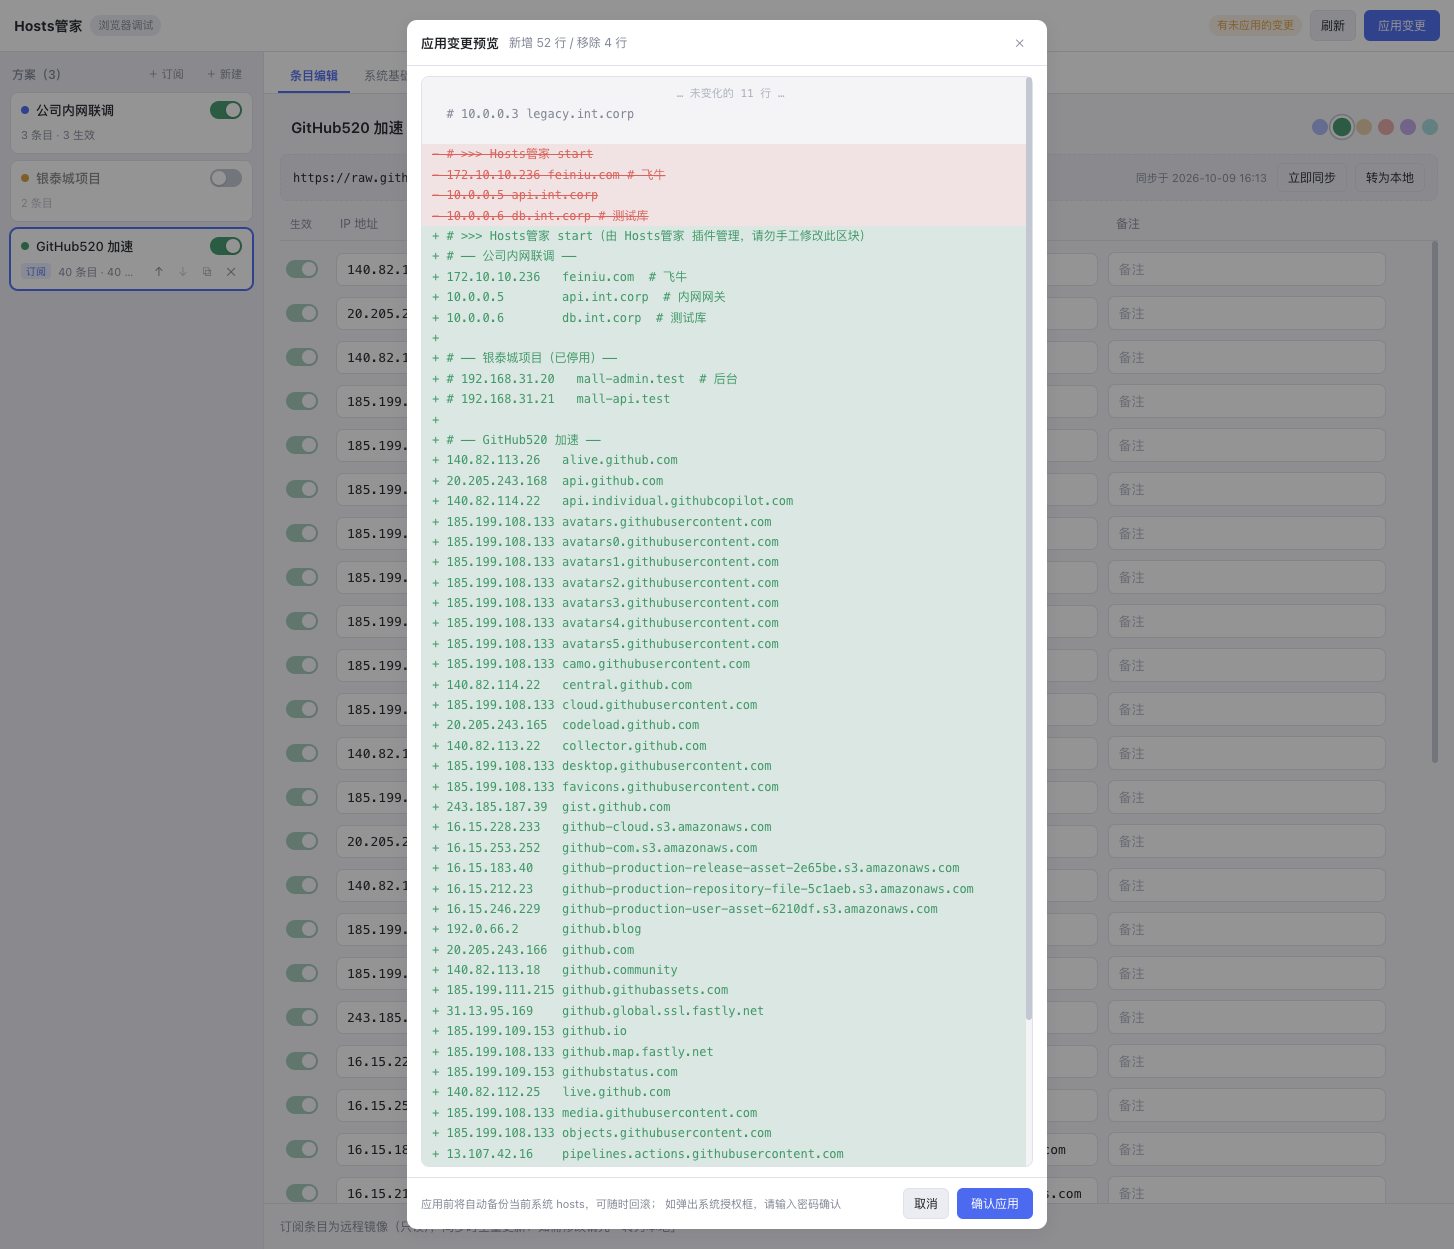Viewport: 1454px width, 1249px height.
Task: Toggle the entry switch for row 16.15.25
Action: pyautogui.click(x=302, y=1105)
